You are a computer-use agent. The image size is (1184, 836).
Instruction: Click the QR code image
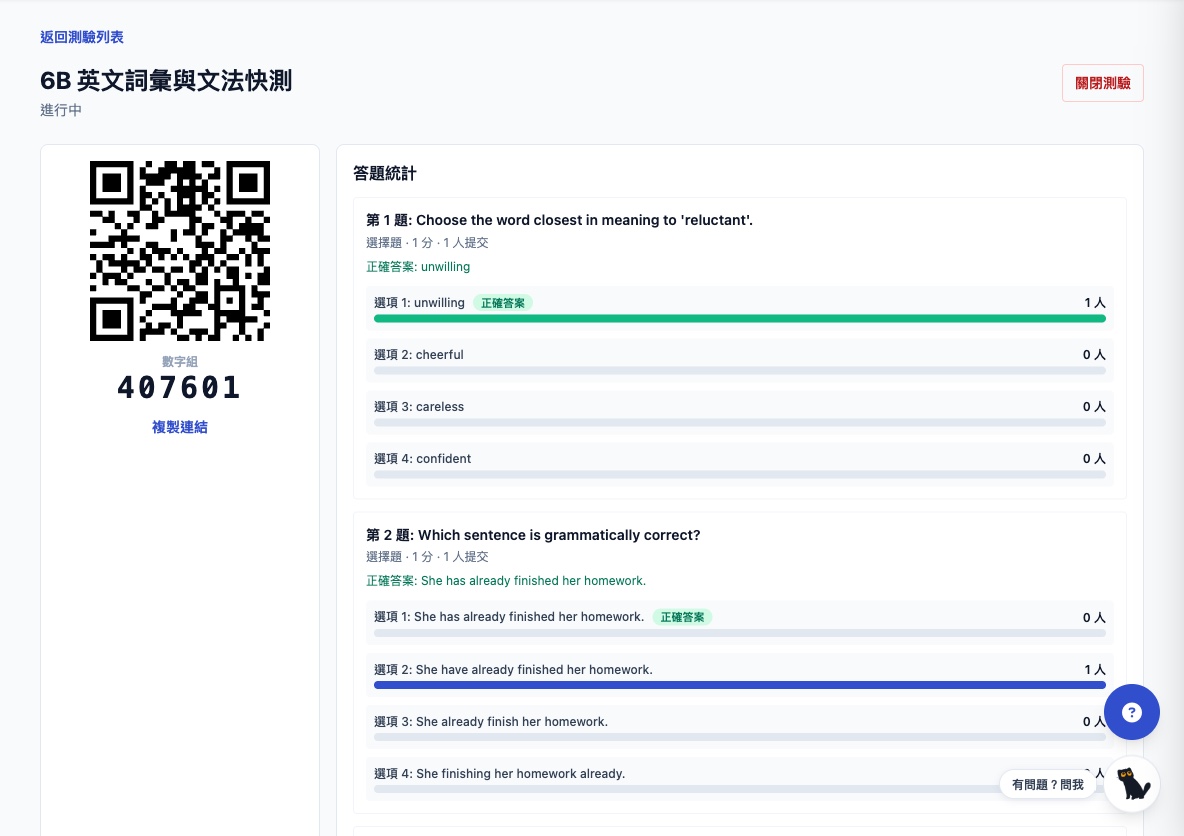[x=180, y=251]
